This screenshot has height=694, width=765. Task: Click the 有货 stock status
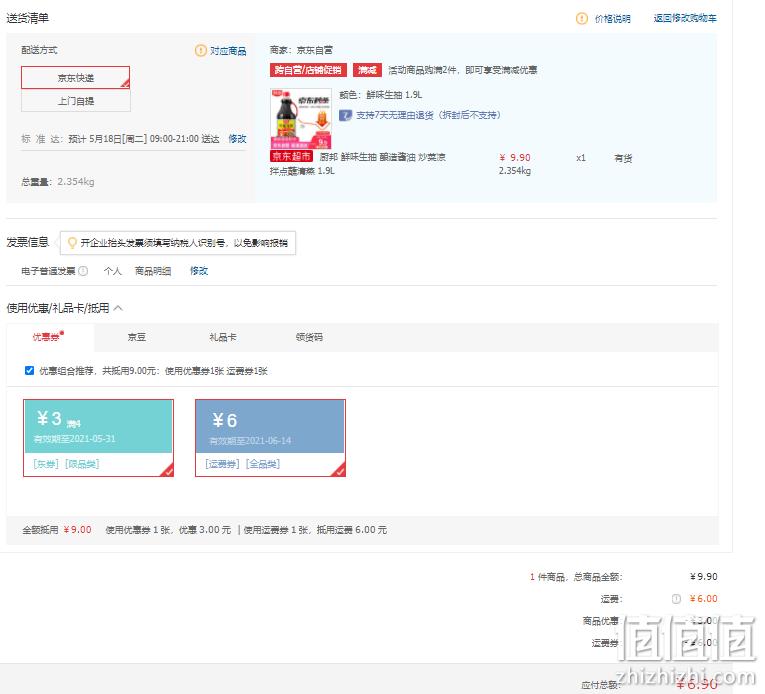623,158
